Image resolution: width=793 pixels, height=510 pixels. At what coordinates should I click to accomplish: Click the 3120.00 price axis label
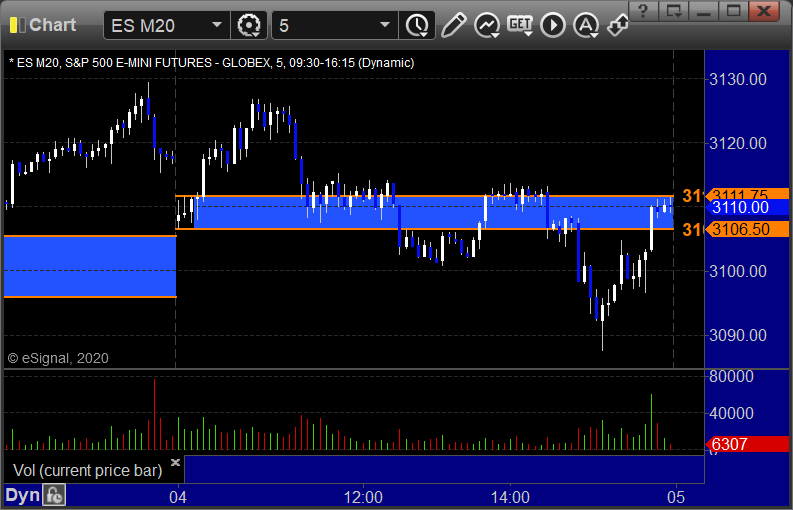(x=738, y=144)
